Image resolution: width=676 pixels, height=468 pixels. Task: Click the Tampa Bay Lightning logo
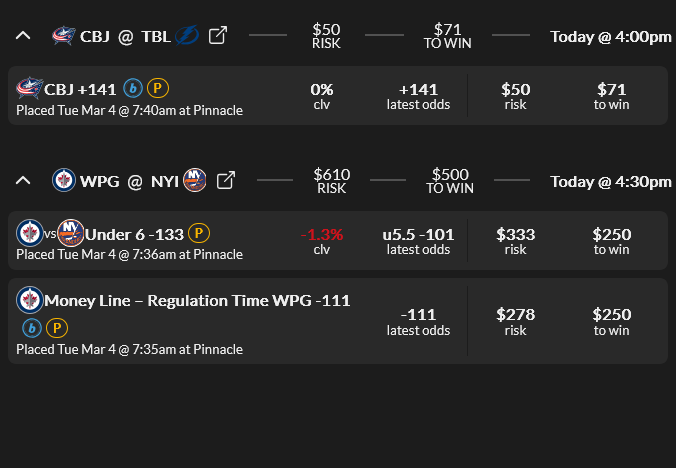(187, 36)
